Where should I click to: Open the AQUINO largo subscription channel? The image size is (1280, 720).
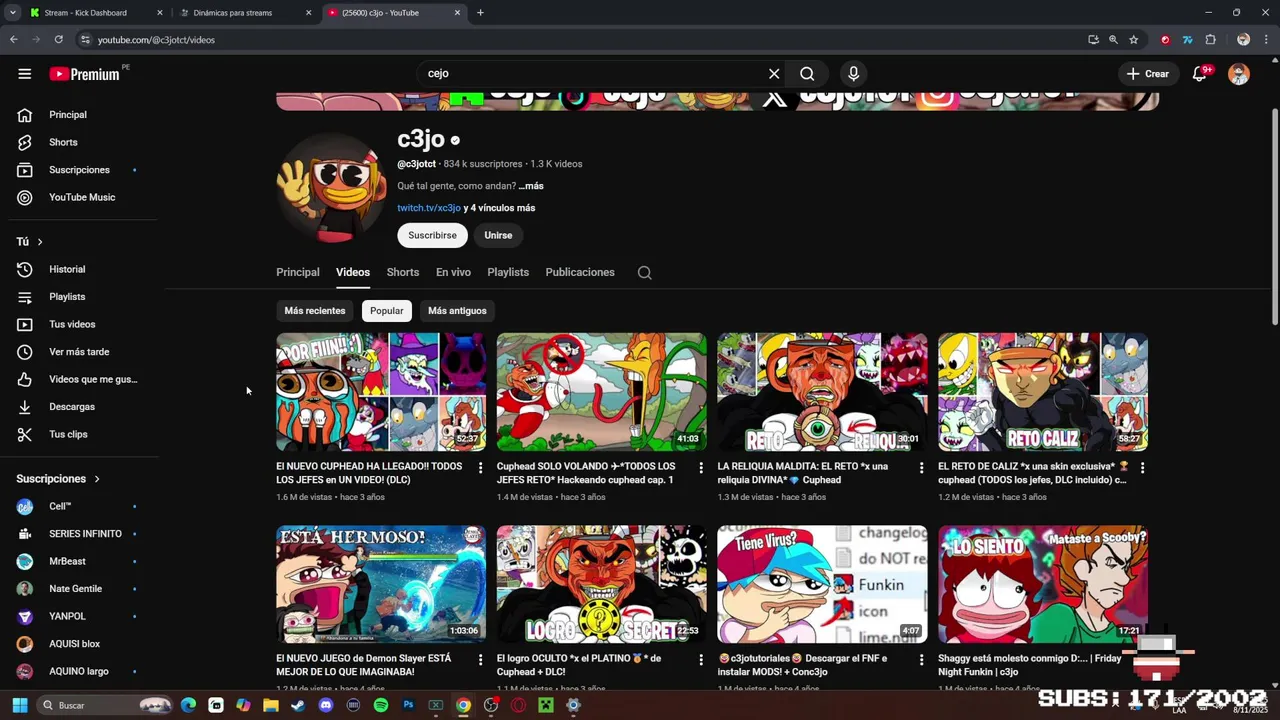(79, 671)
